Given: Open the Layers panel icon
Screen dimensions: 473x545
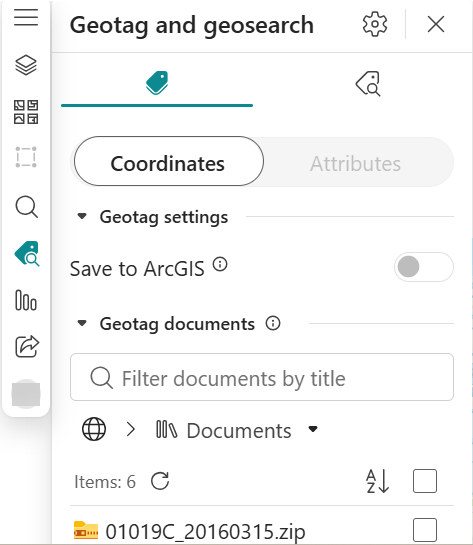Looking at the screenshot, I should click(26, 65).
